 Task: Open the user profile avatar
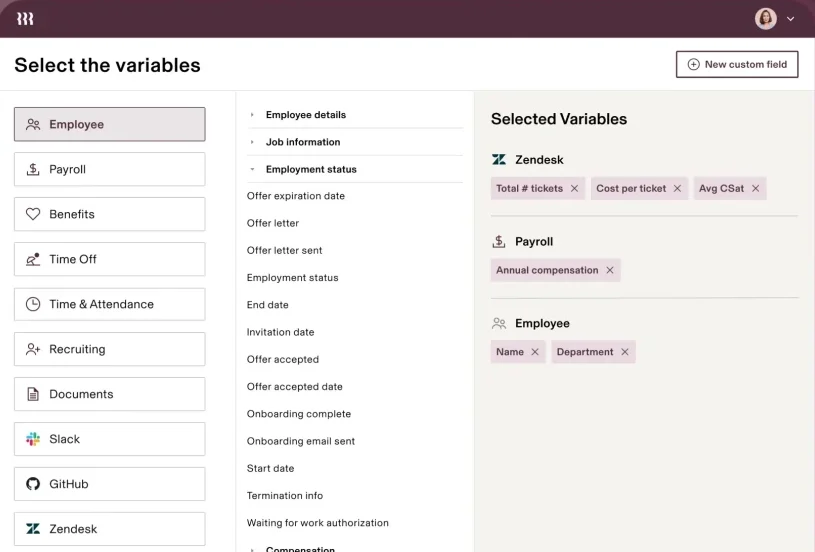(x=766, y=19)
